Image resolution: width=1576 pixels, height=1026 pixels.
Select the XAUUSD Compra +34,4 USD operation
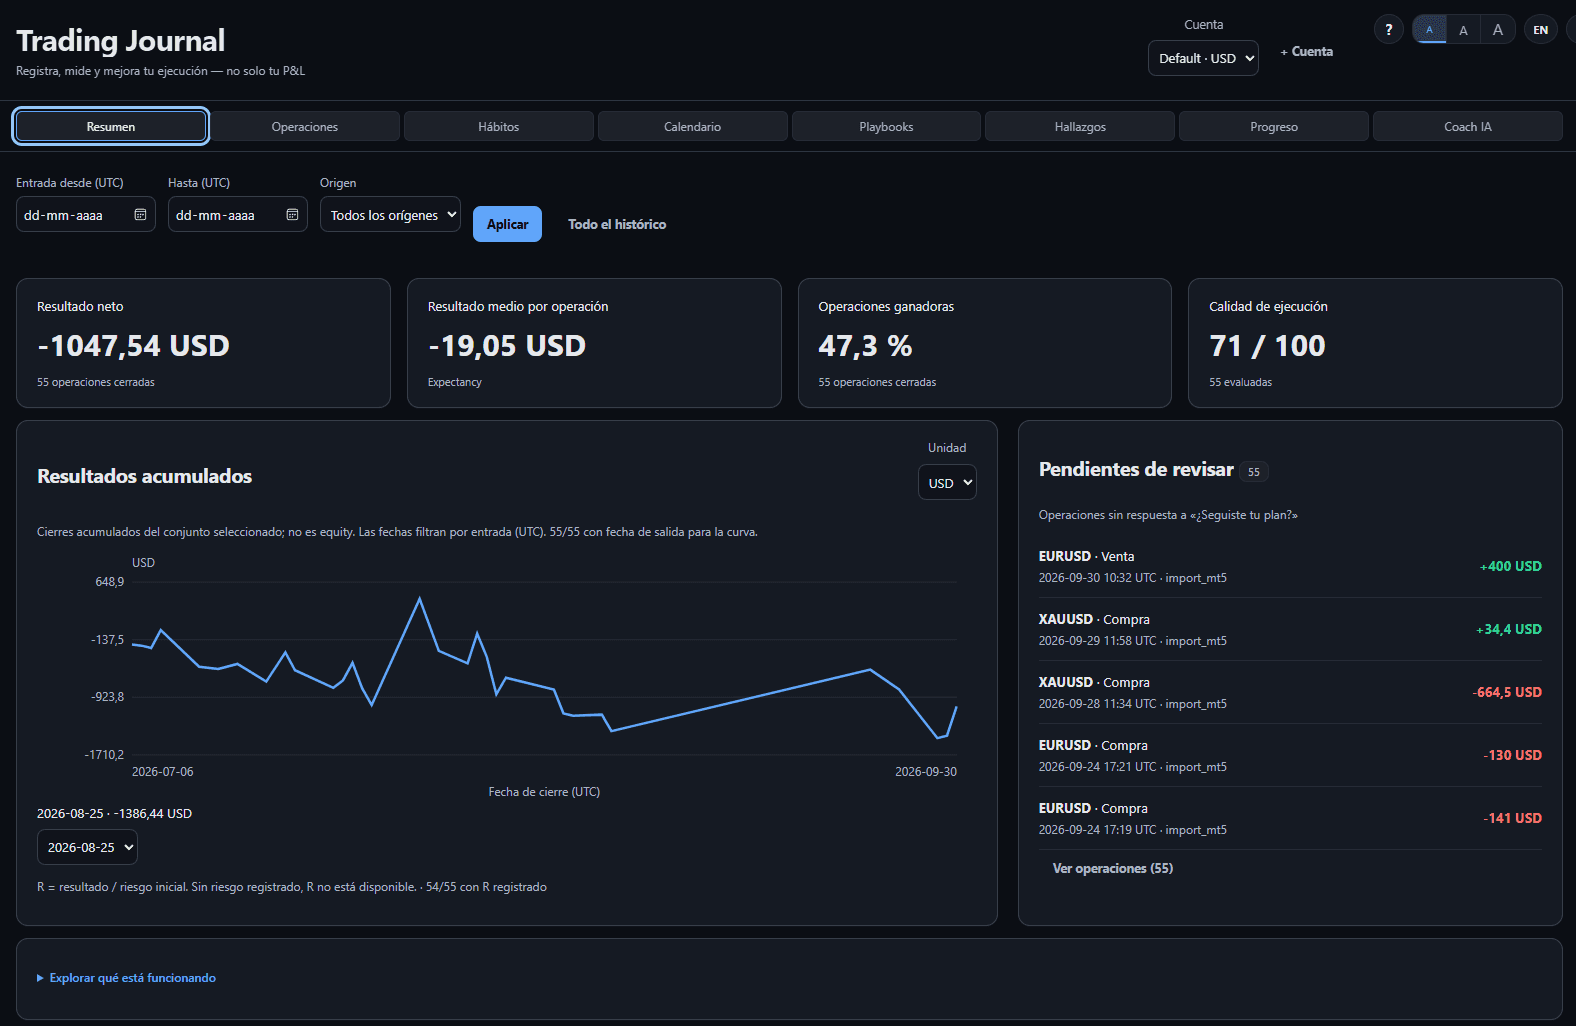point(1290,629)
